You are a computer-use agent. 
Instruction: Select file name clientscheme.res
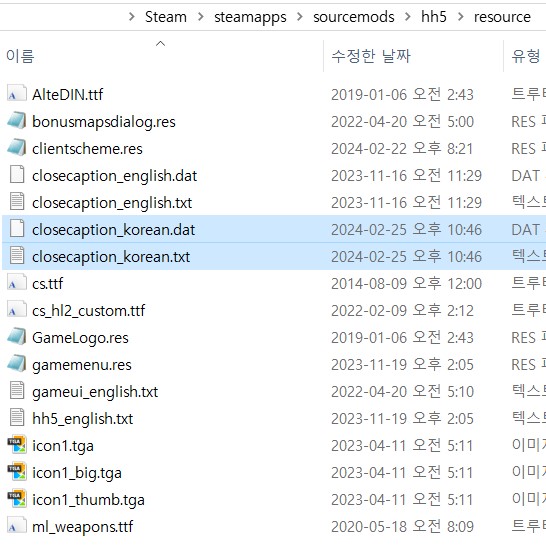pos(87,149)
